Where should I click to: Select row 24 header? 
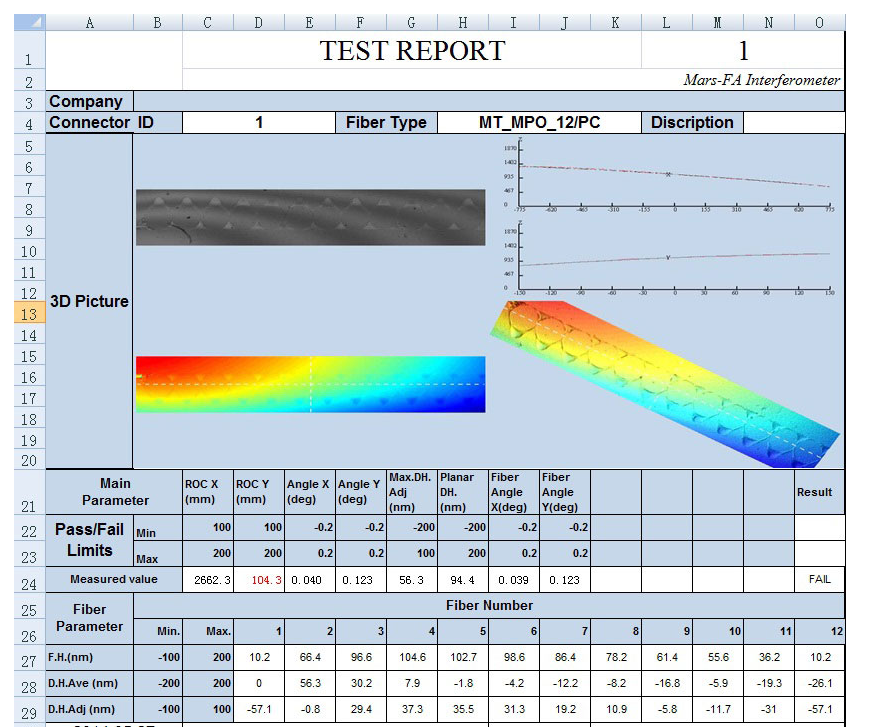[x=30, y=581]
